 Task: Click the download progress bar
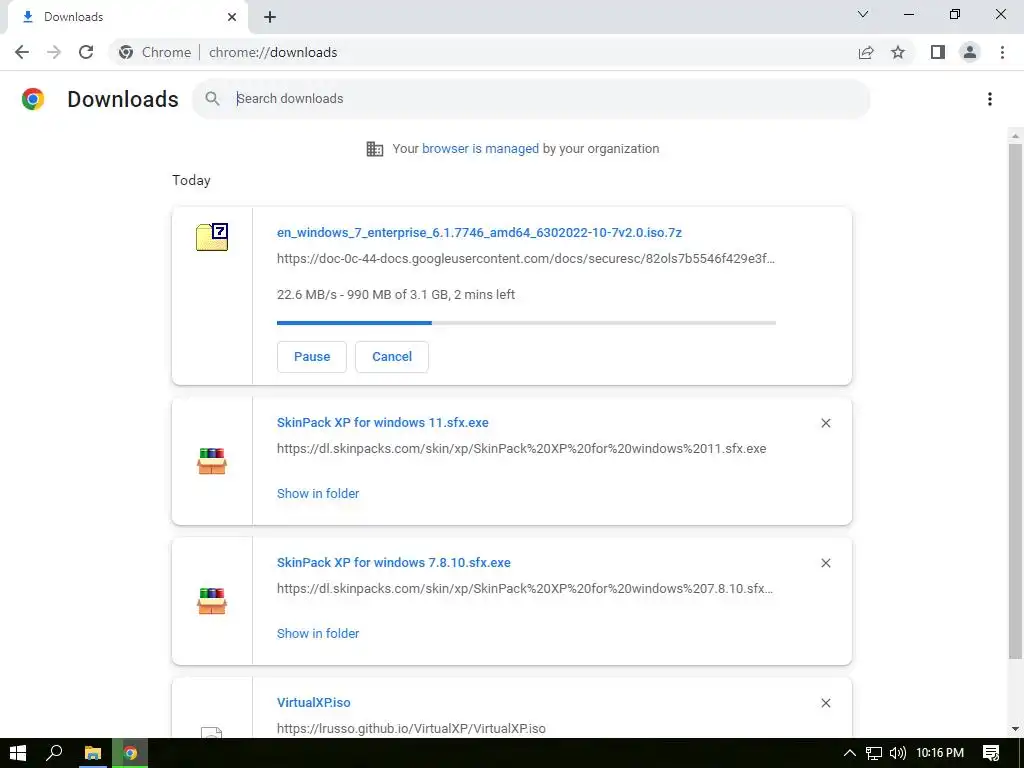pyautogui.click(x=526, y=323)
